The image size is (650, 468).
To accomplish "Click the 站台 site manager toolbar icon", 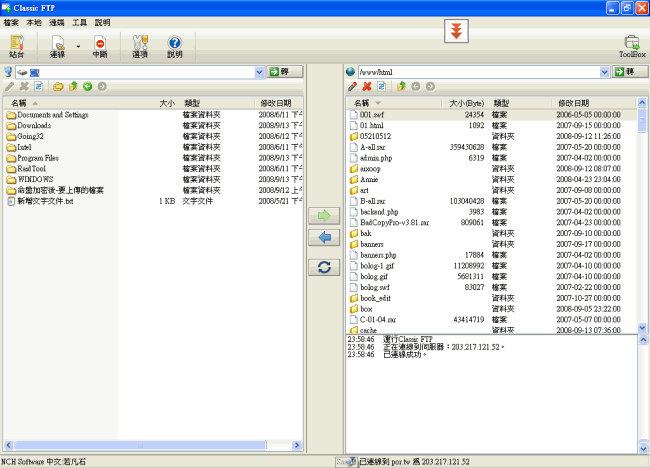I will pyautogui.click(x=16, y=46).
